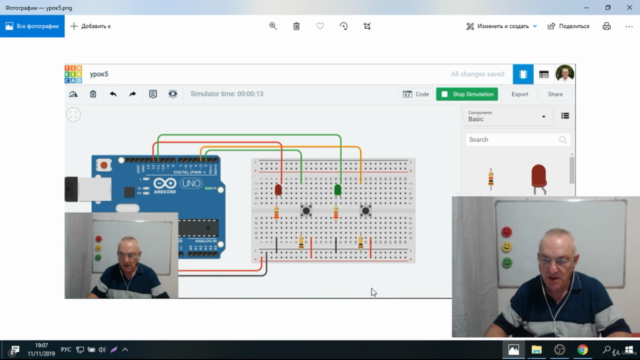This screenshot has width=640, height=360.
Task: Select the red LED component in panel
Action: tap(539, 180)
